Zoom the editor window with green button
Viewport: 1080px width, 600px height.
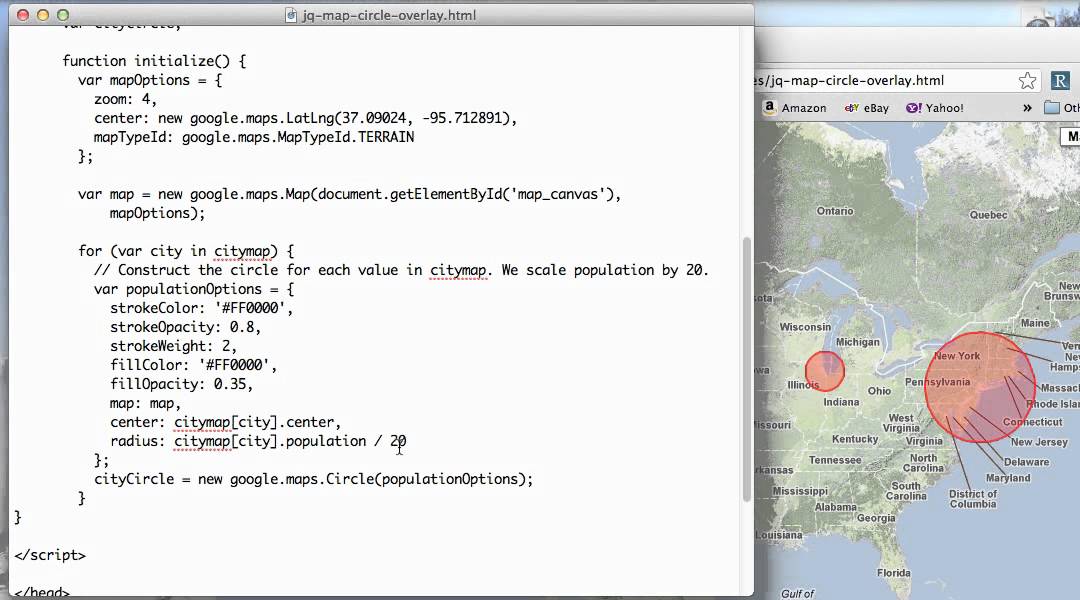tap(63, 14)
